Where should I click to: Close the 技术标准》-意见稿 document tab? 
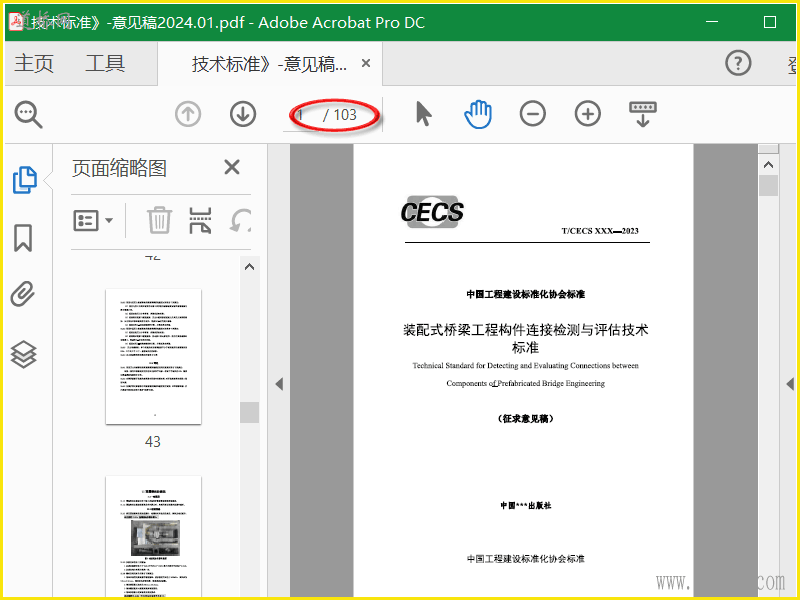point(366,63)
